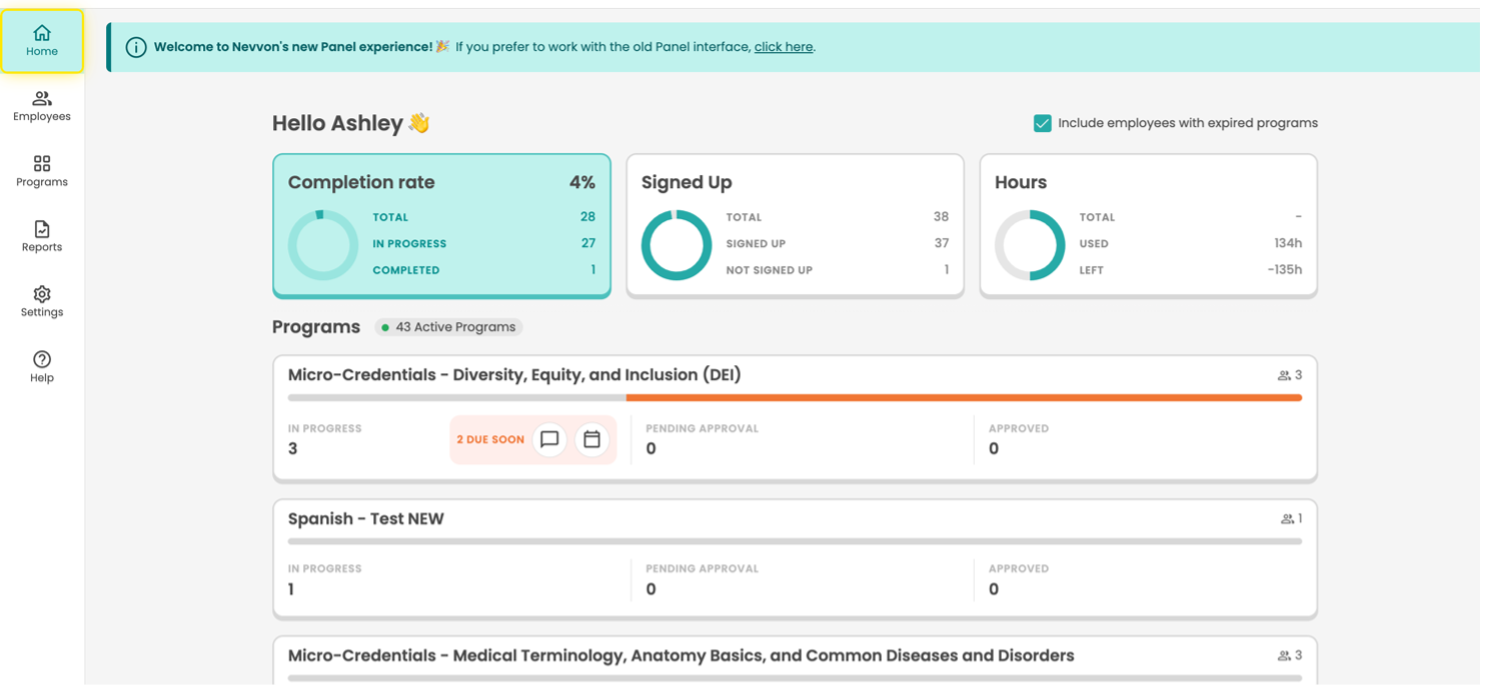Toggle the green checkbox near the employee filter
The width and height of the screenshot is (1485, 687).
(x=1043, y=122)
